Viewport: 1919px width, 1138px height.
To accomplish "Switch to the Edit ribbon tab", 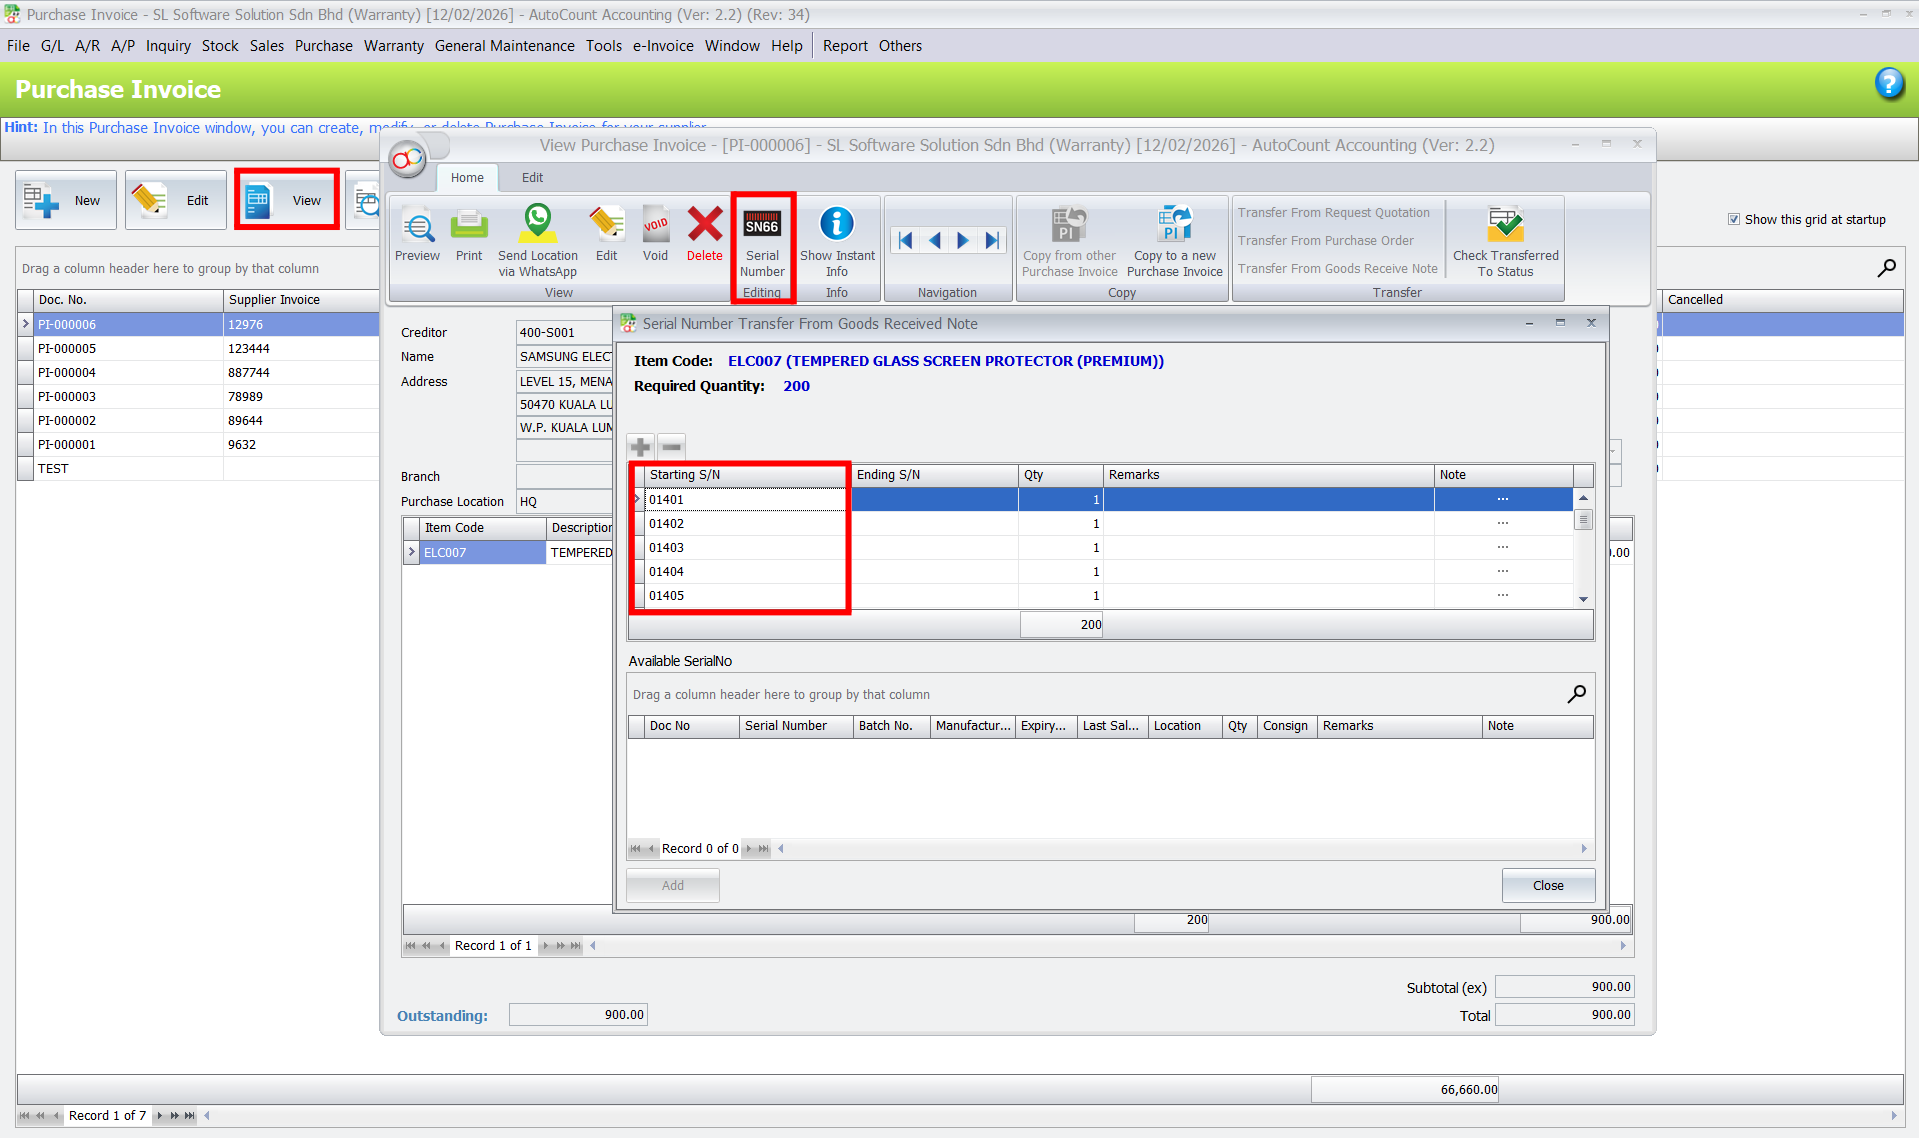I will click(x=532, y=177).
